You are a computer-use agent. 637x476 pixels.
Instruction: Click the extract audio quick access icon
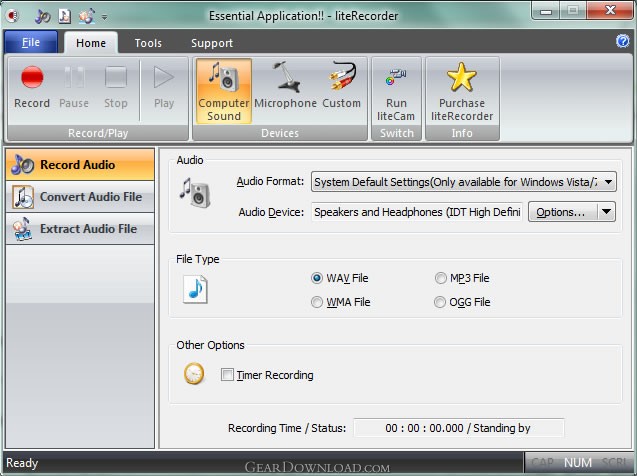(x=87, y=16)
